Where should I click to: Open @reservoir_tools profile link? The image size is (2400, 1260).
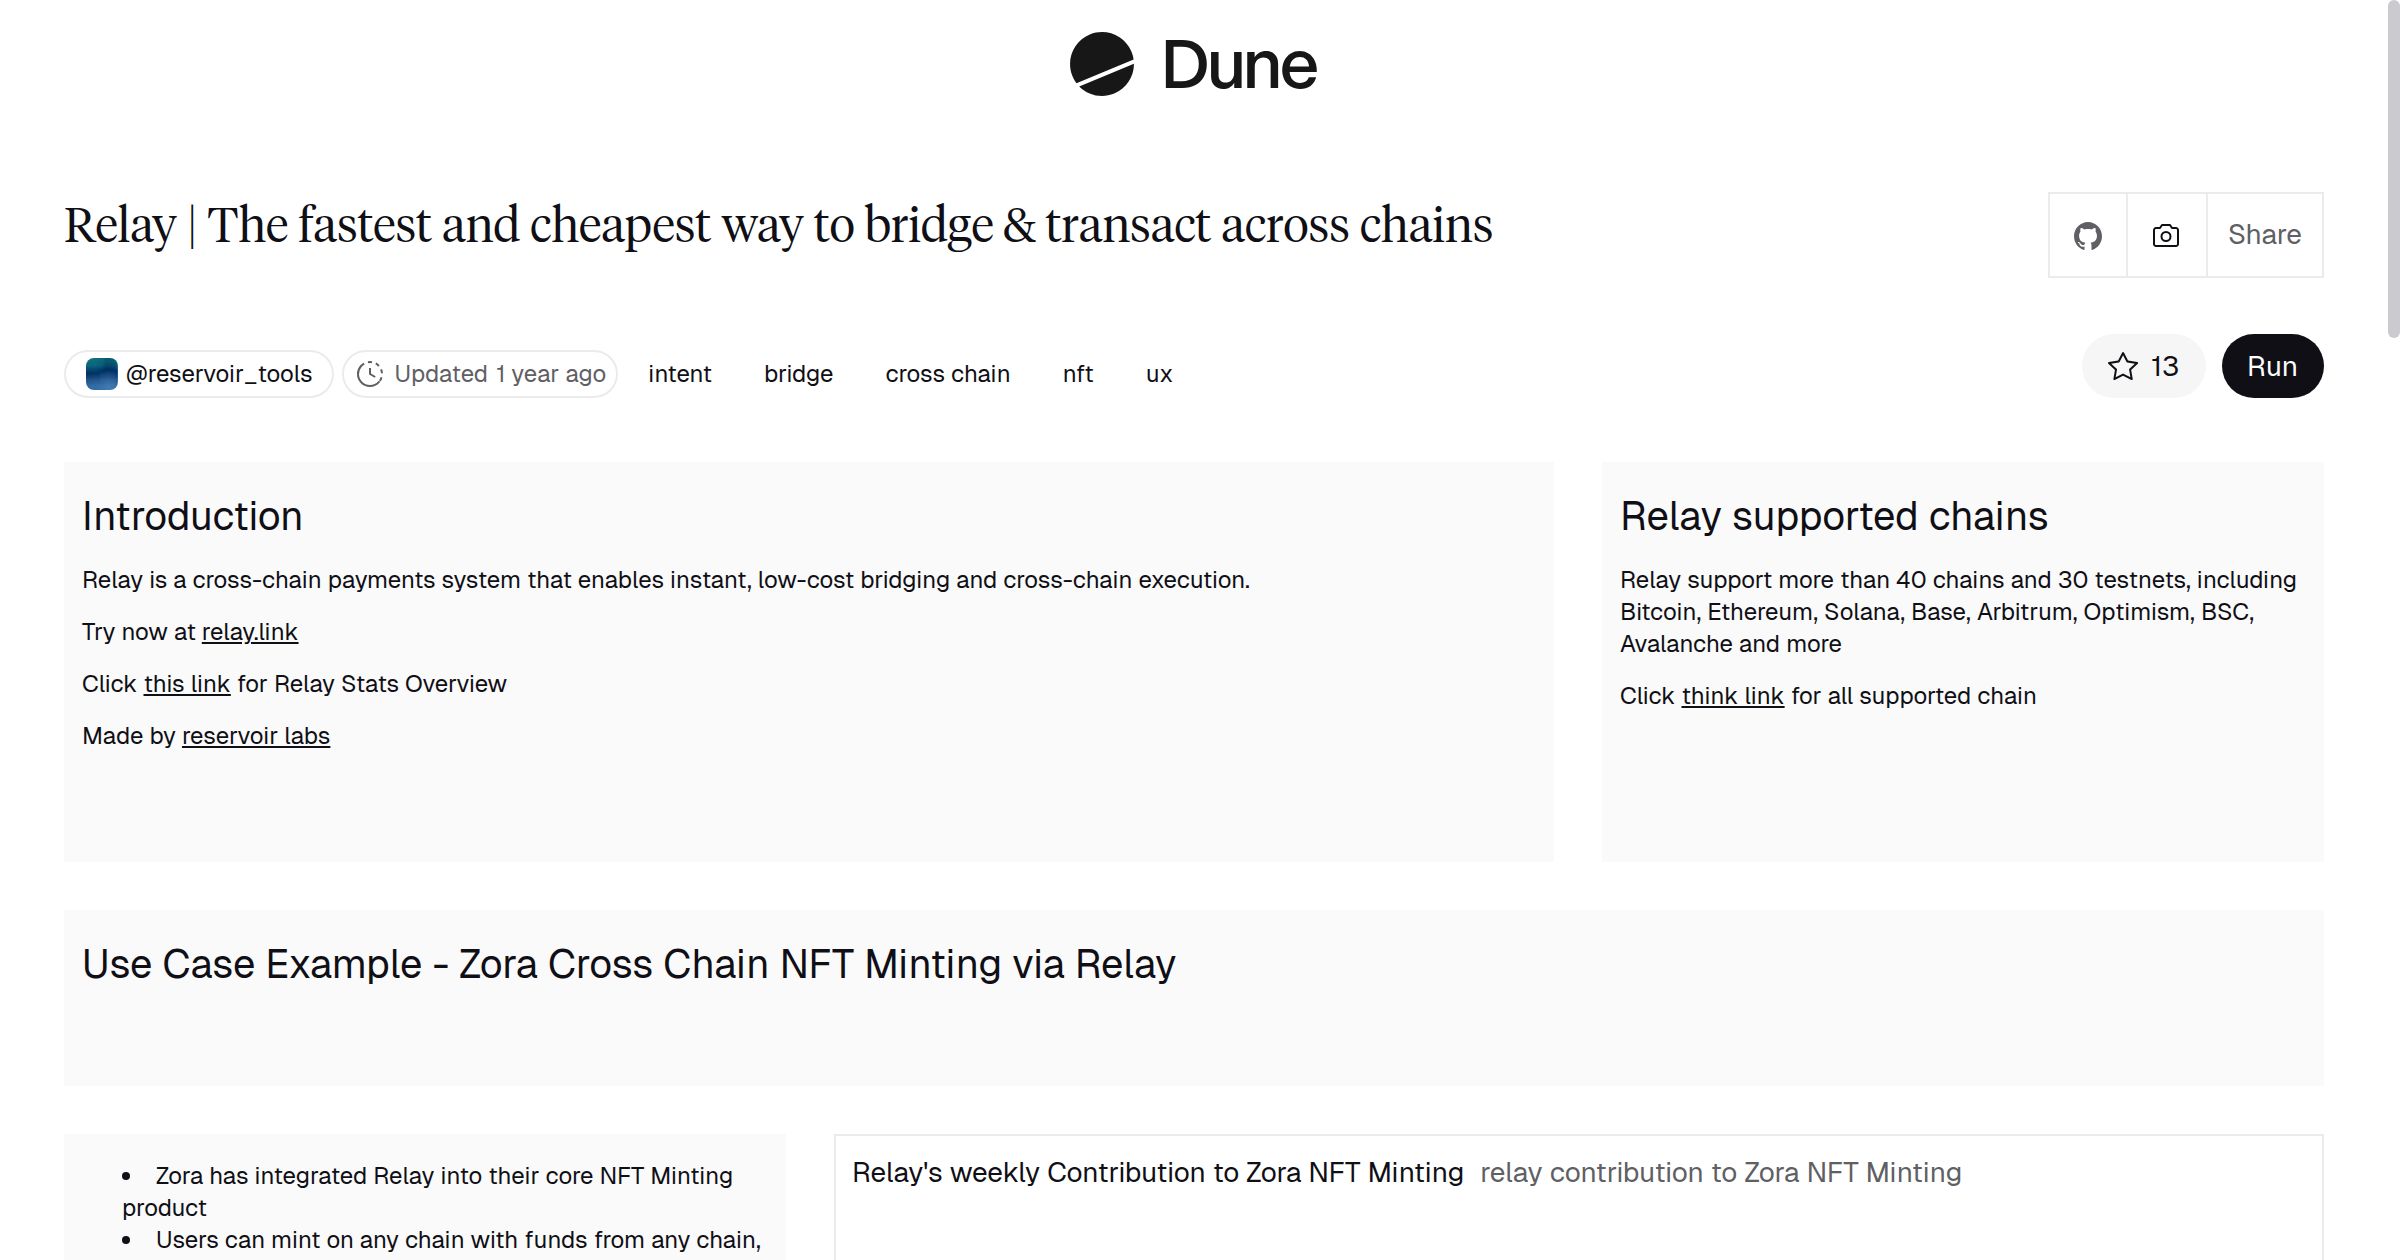219,373
